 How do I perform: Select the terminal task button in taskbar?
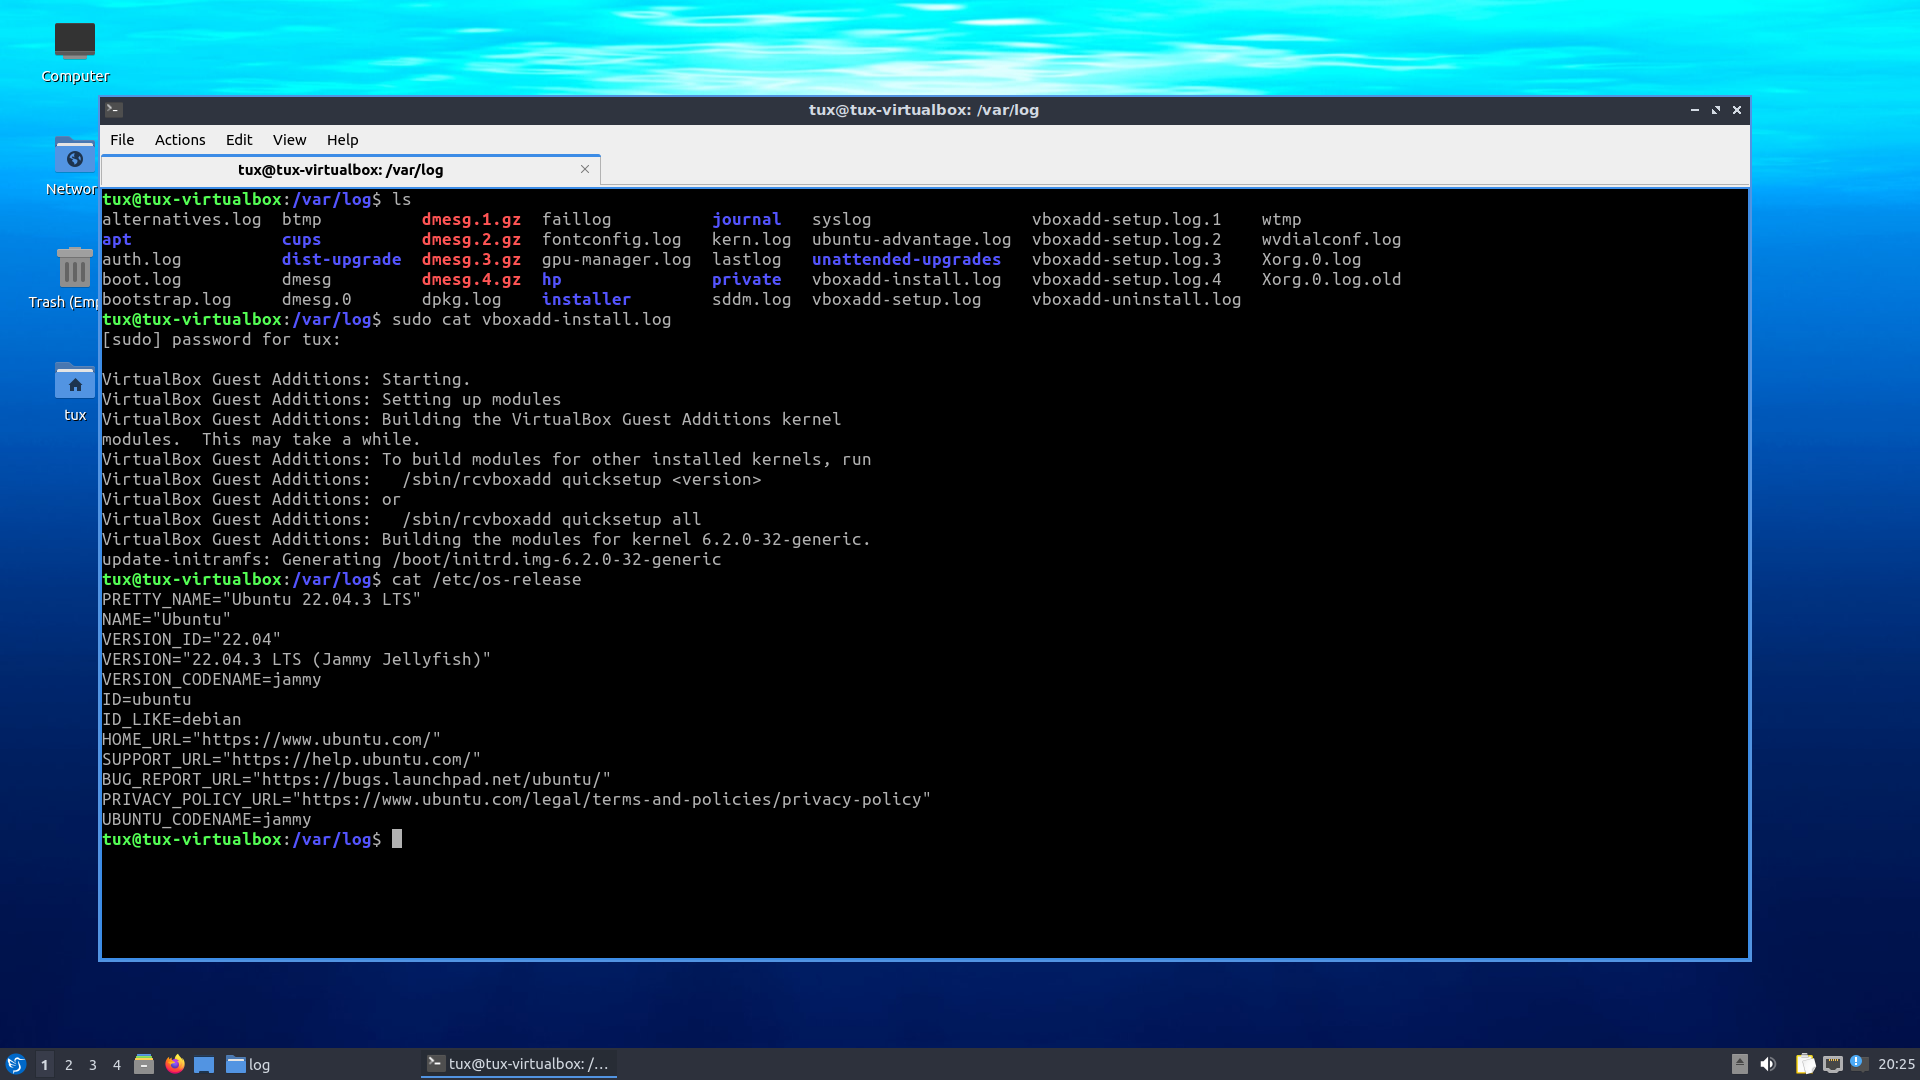pos(518,1064)
